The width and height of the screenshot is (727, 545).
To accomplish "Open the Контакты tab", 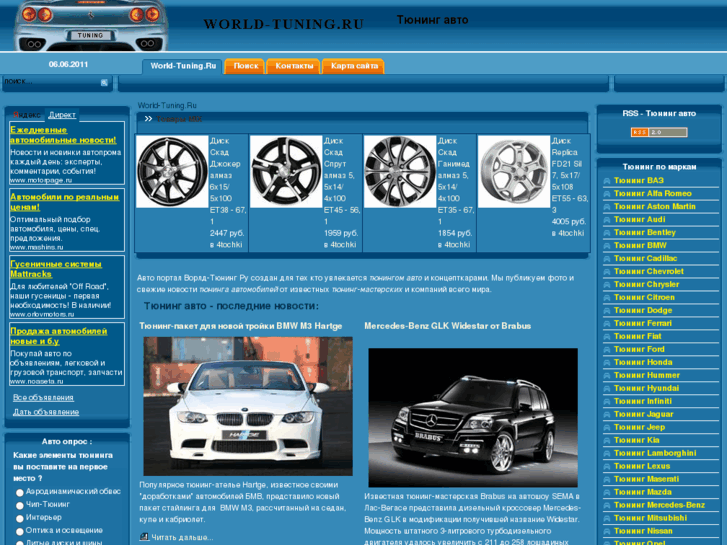I will tap(294, 66).
